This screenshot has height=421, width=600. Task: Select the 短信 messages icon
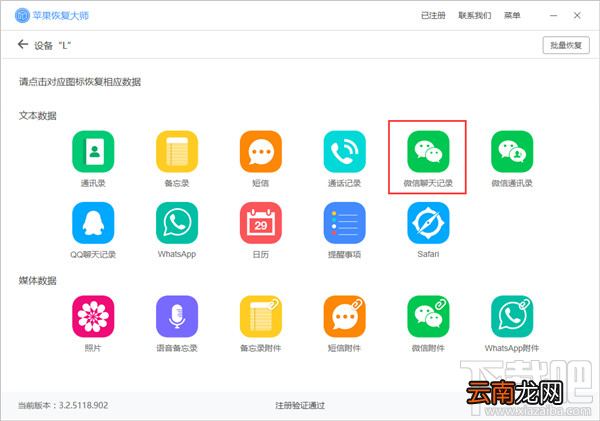261,152
